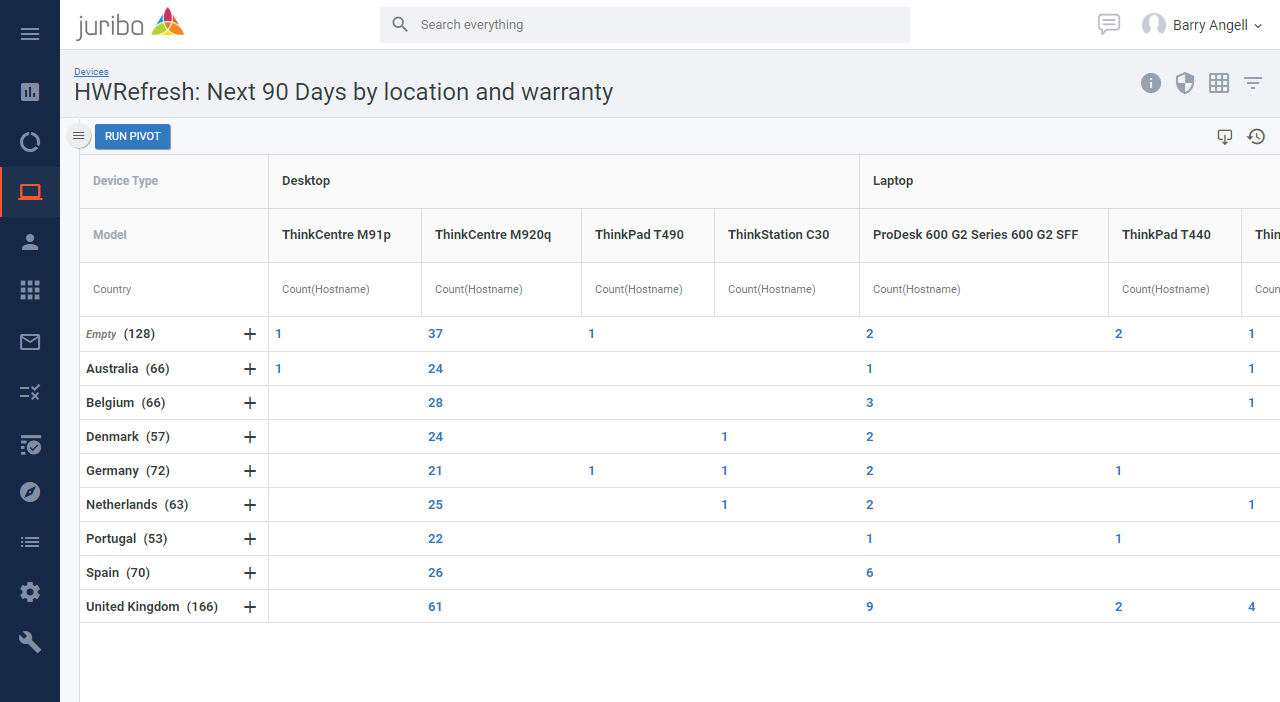
Task: Click the page title HWRefresh heading
Action: click(x=344, y=92)
